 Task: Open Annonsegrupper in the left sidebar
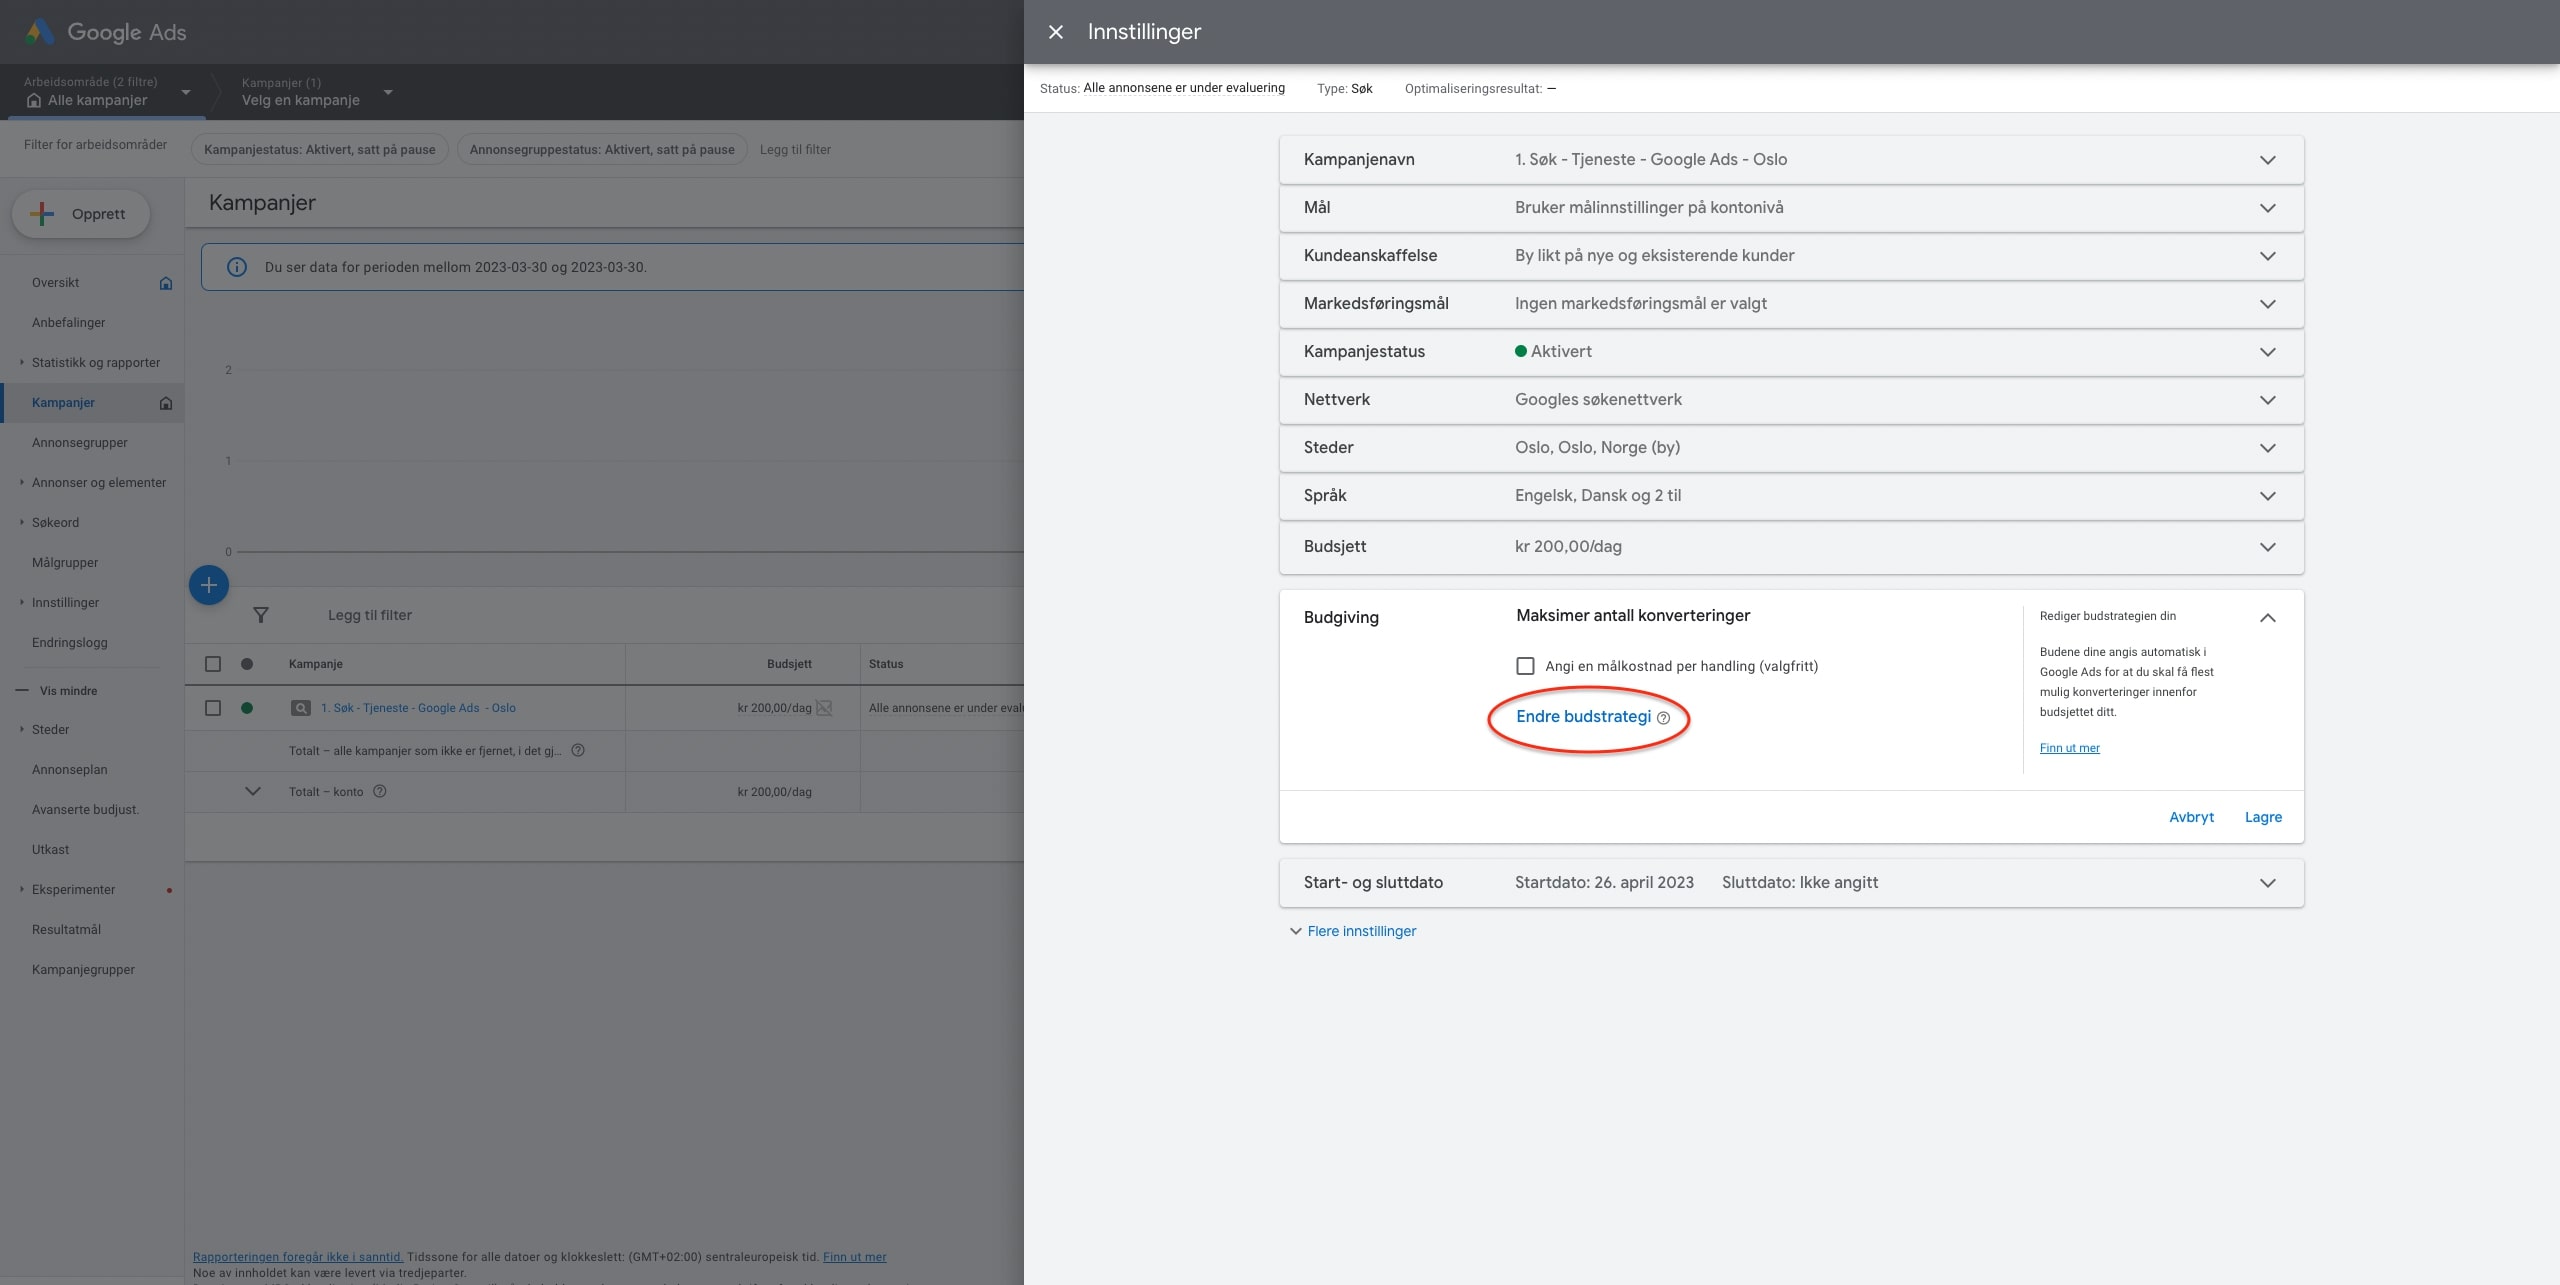pos(80,442)
